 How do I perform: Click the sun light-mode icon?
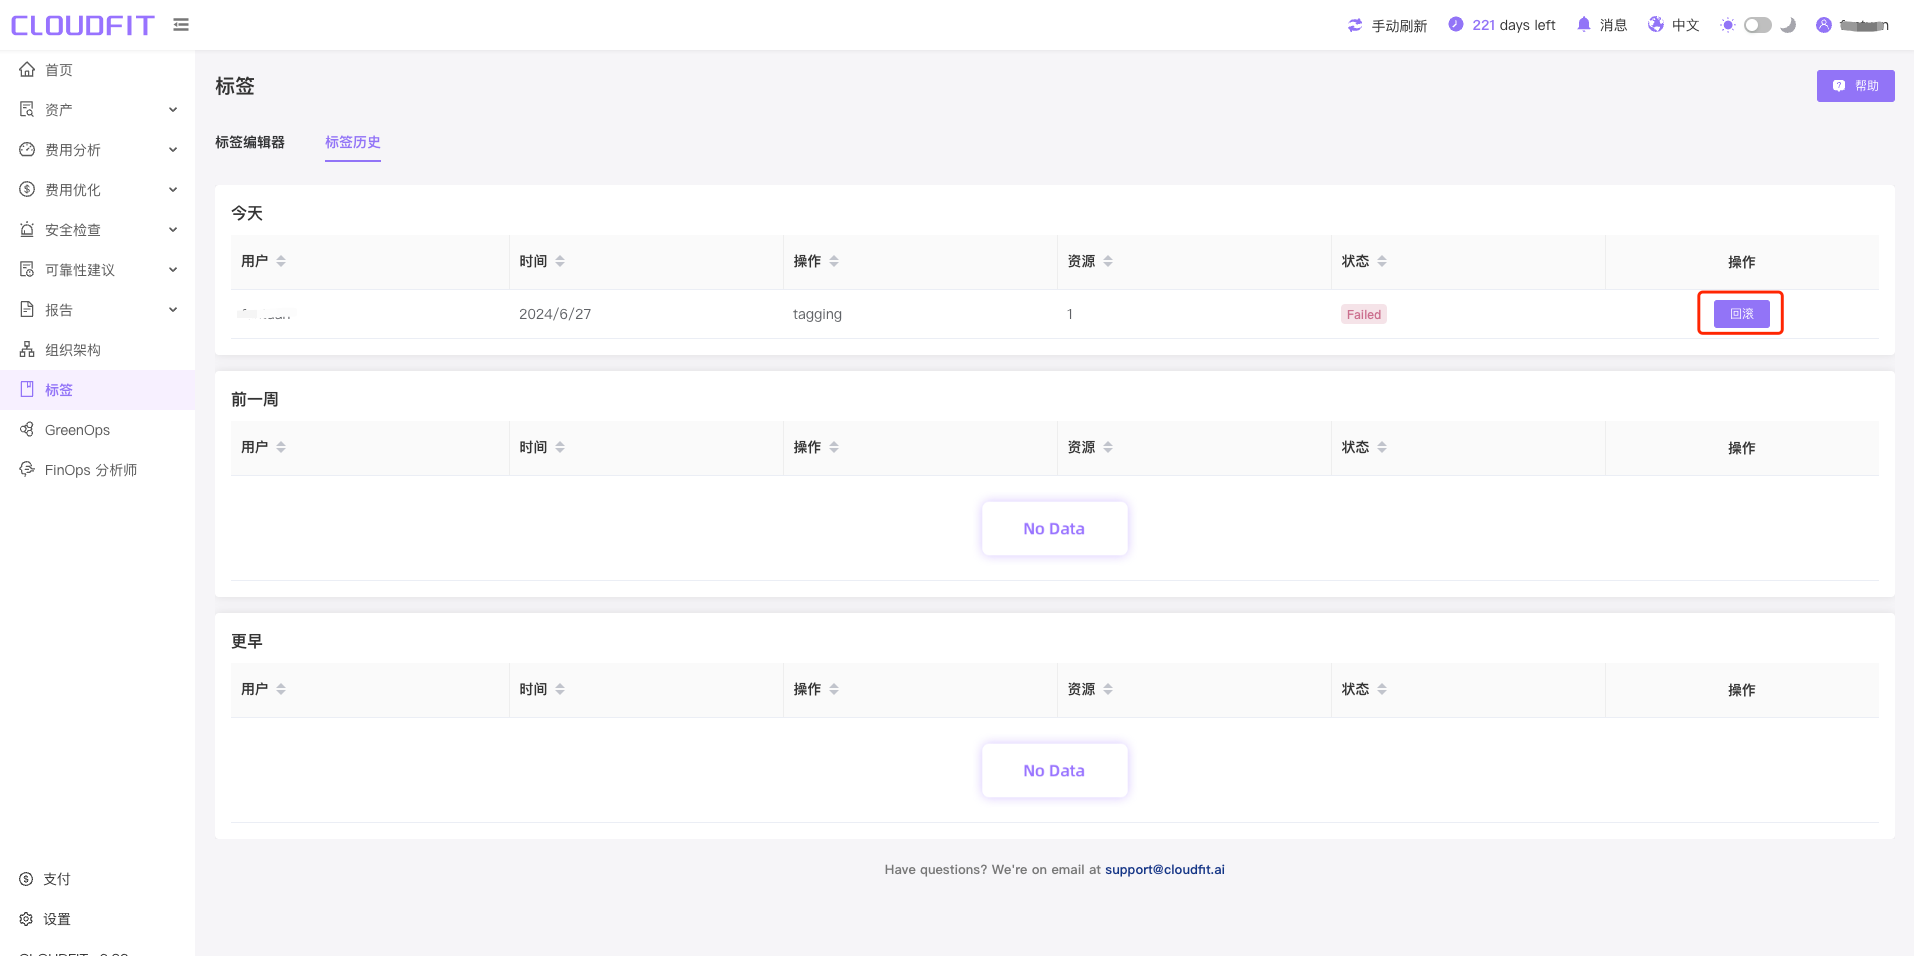tap(1727, 25)
